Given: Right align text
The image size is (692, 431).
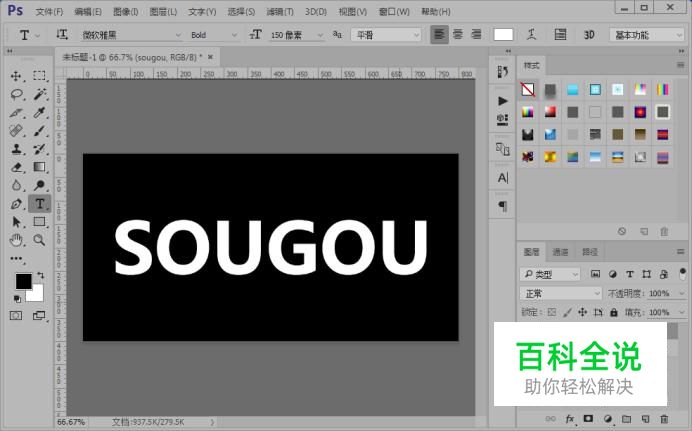Looking at the screenshot, I should coord(476,34).
